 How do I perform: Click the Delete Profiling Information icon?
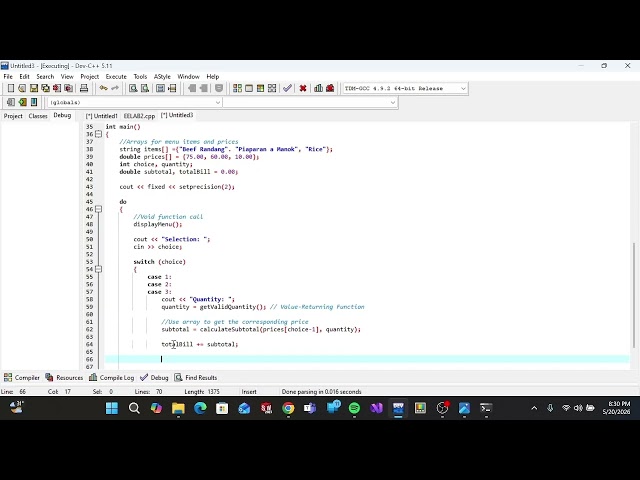(330, 88)
